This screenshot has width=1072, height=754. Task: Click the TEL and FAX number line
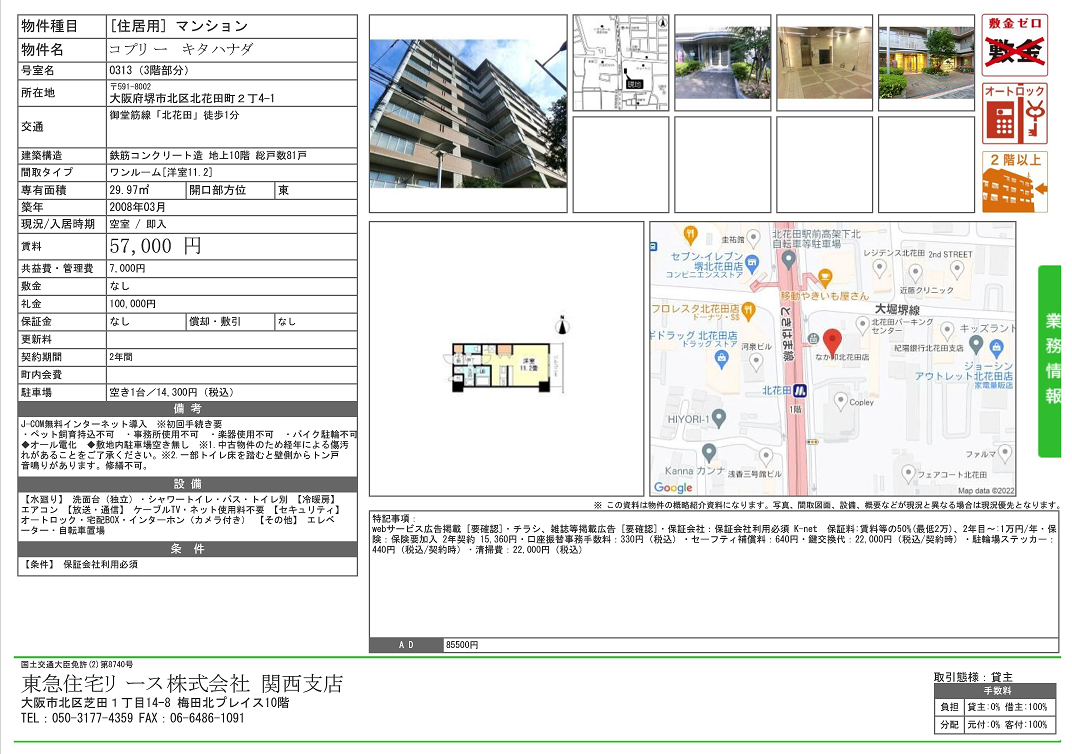(133, 718)
